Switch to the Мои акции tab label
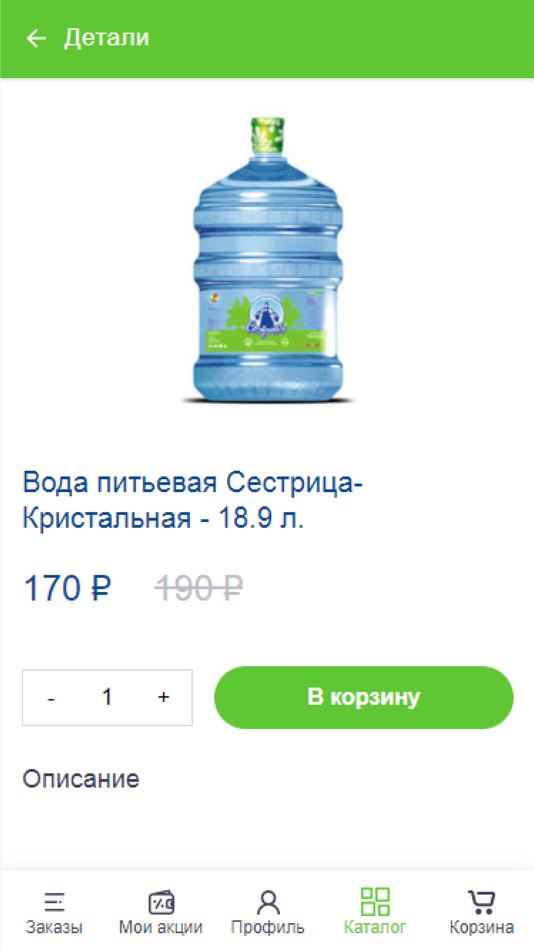 [161, 928]
